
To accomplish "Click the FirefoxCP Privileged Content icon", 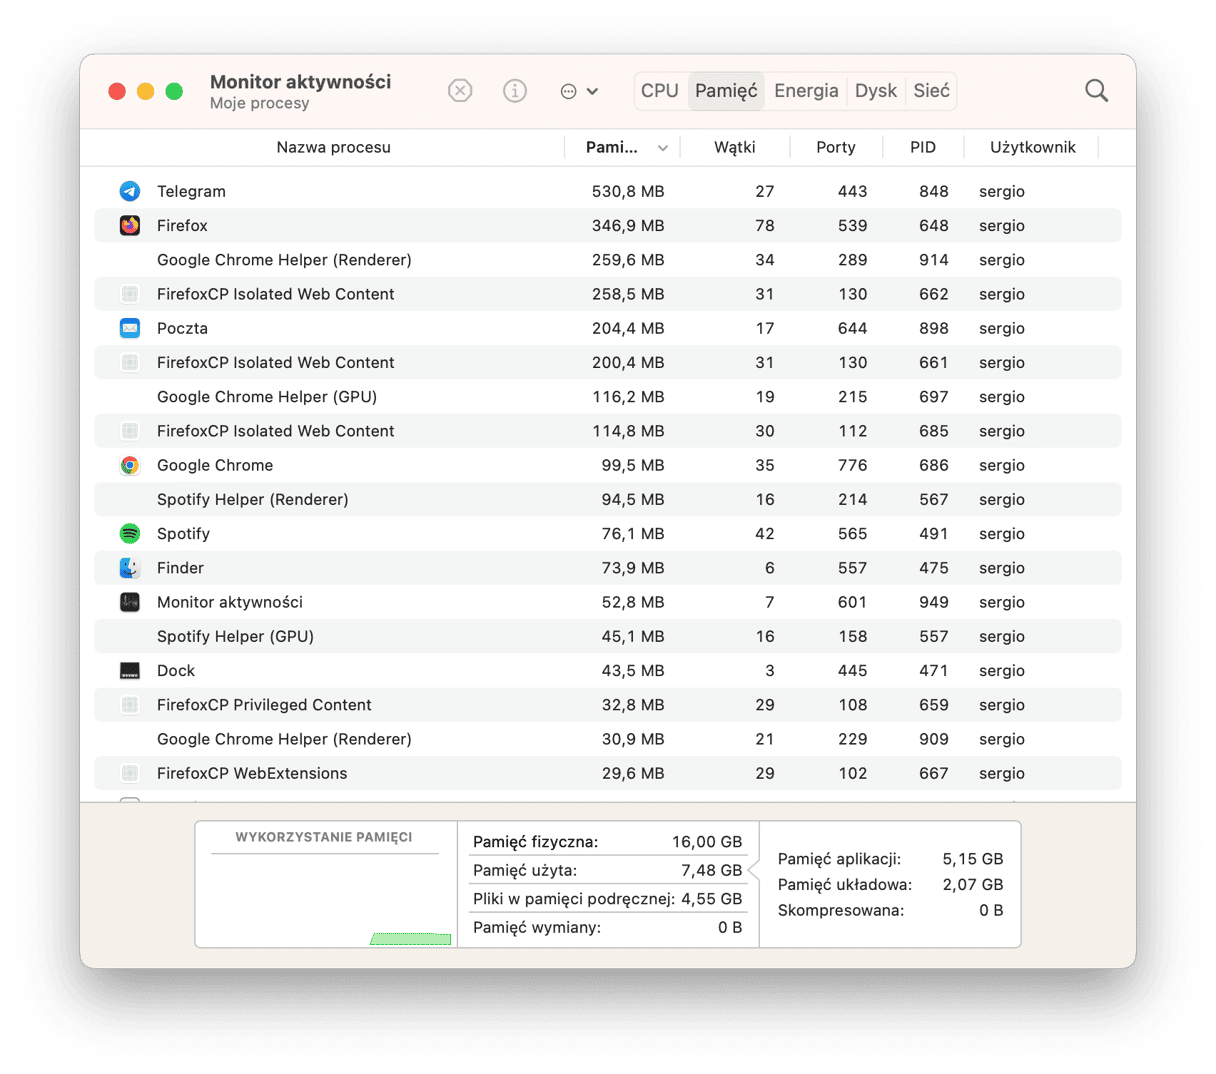I will (x=130, y=705).
